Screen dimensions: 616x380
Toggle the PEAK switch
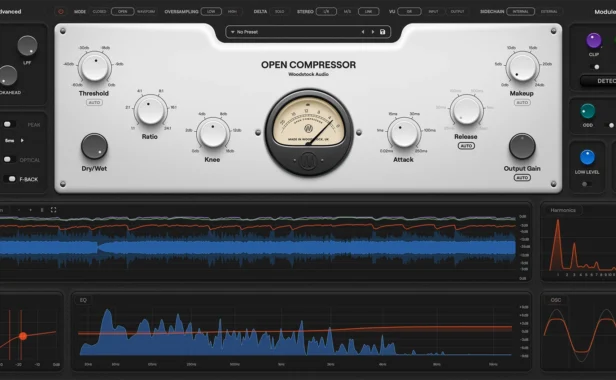9,125
